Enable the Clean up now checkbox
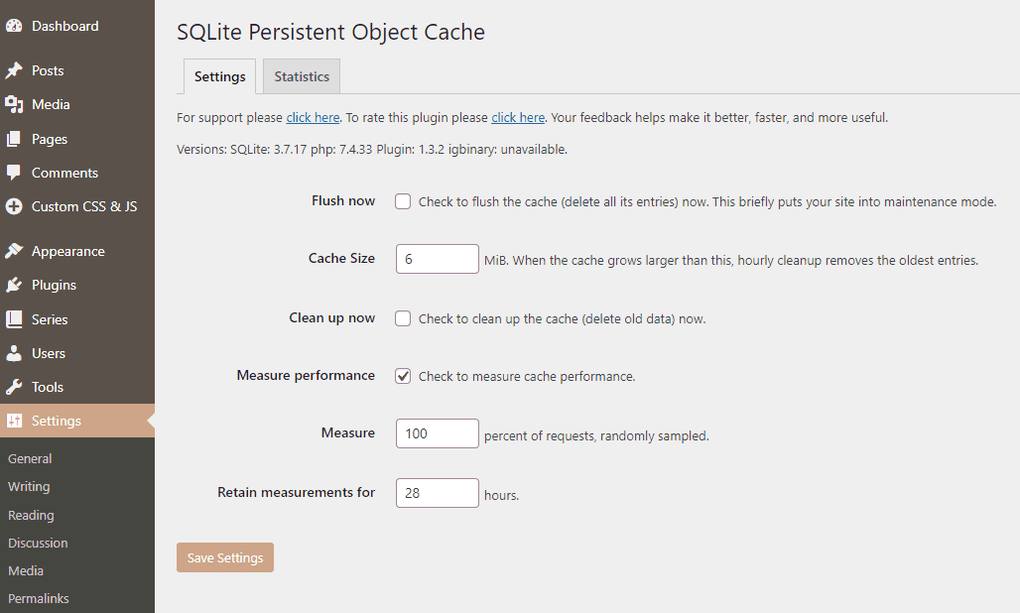 402,318
